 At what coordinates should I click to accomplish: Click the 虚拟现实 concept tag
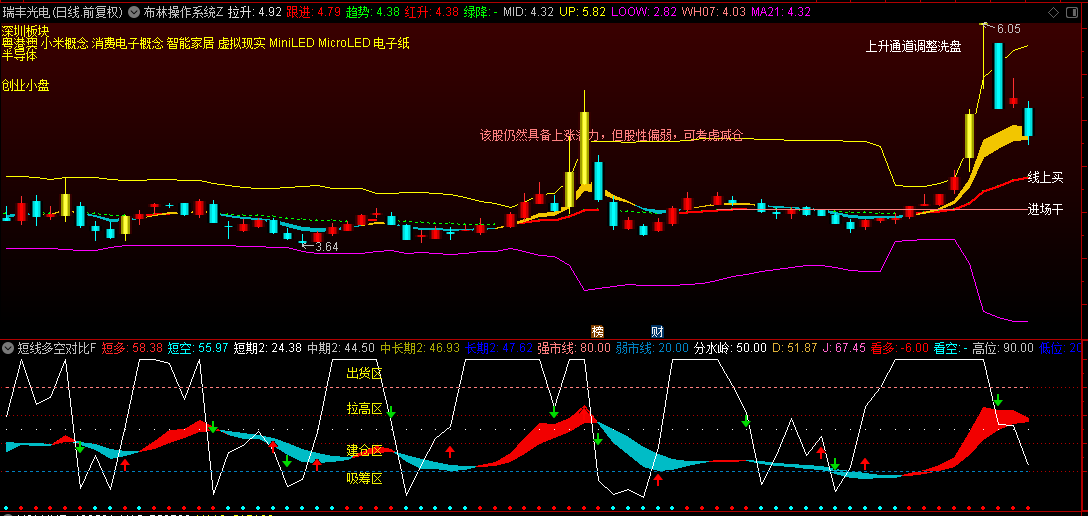point(242,43)
